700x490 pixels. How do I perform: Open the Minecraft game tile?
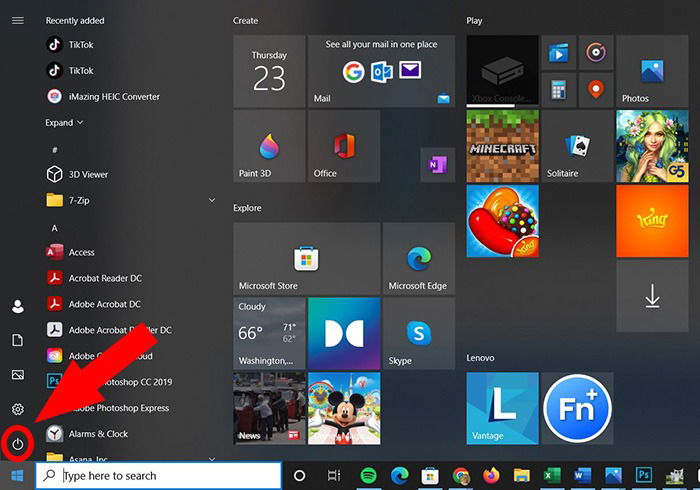tap(503, 146)
